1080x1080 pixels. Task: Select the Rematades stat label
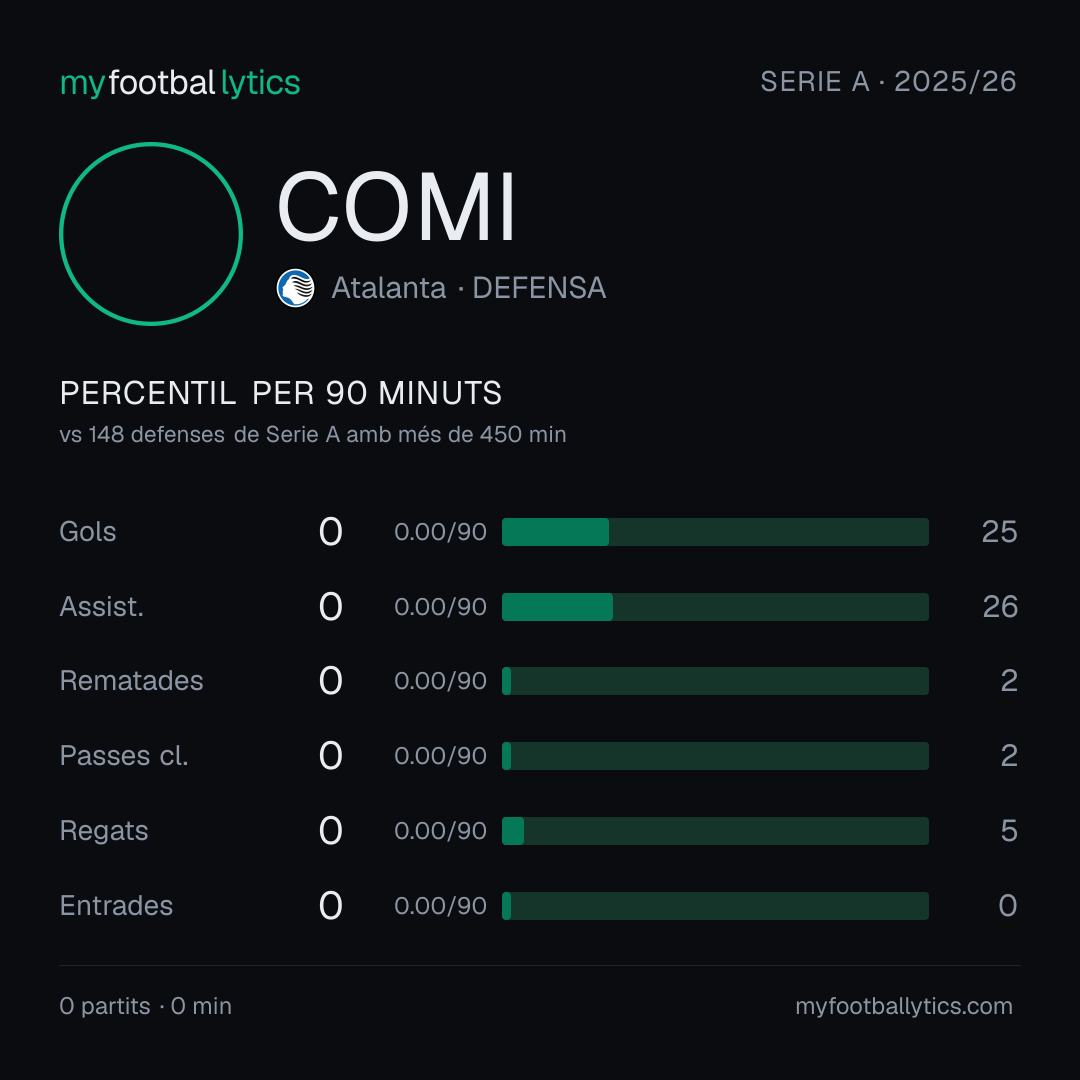tap(131, 681)
